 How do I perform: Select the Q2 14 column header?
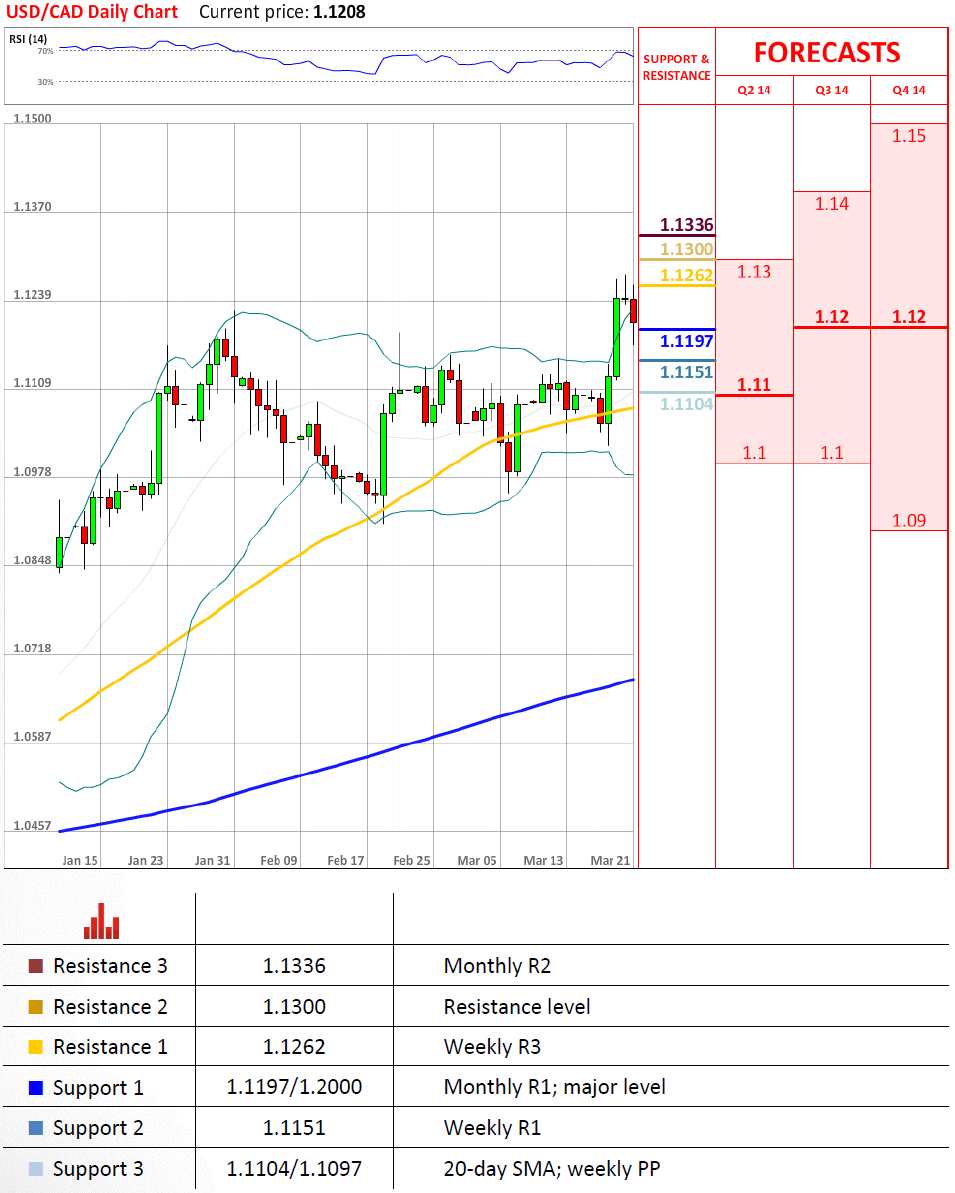754,90
